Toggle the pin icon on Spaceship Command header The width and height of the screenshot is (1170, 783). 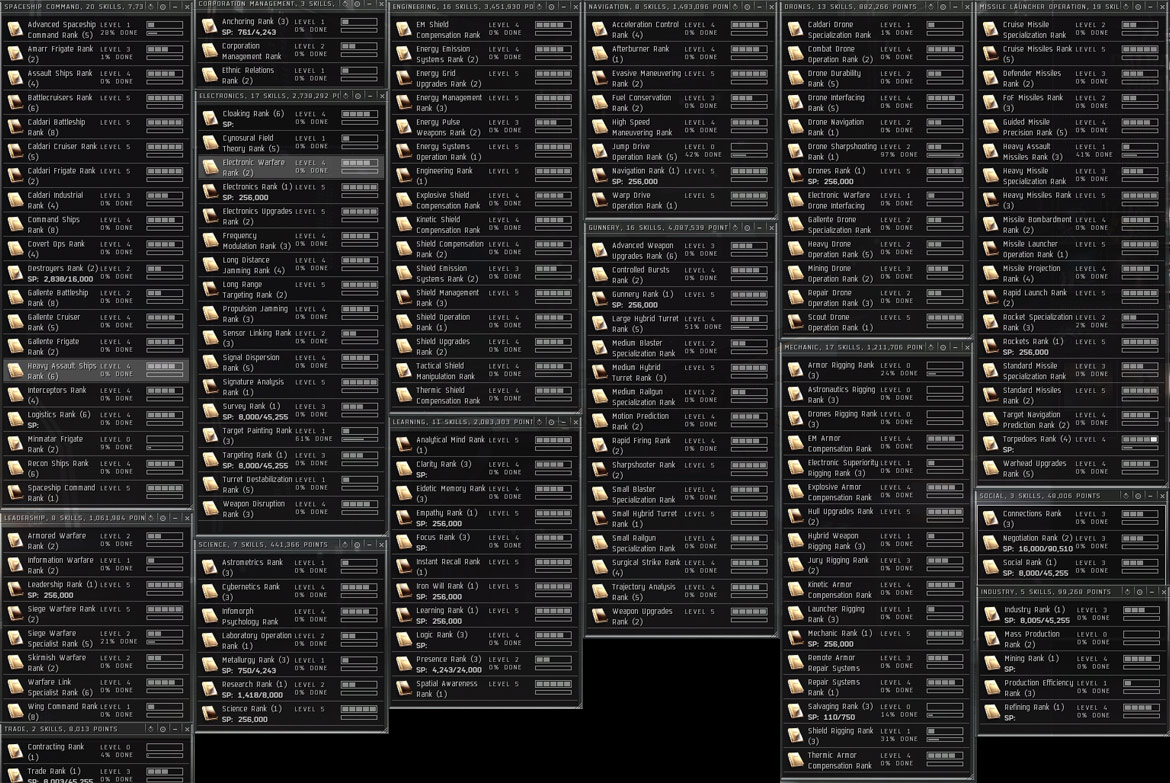tap(151, 6)
